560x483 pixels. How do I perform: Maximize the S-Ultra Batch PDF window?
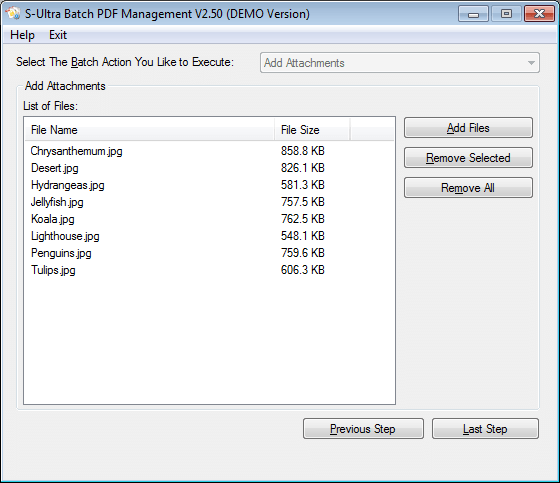[x=506, y=14]
